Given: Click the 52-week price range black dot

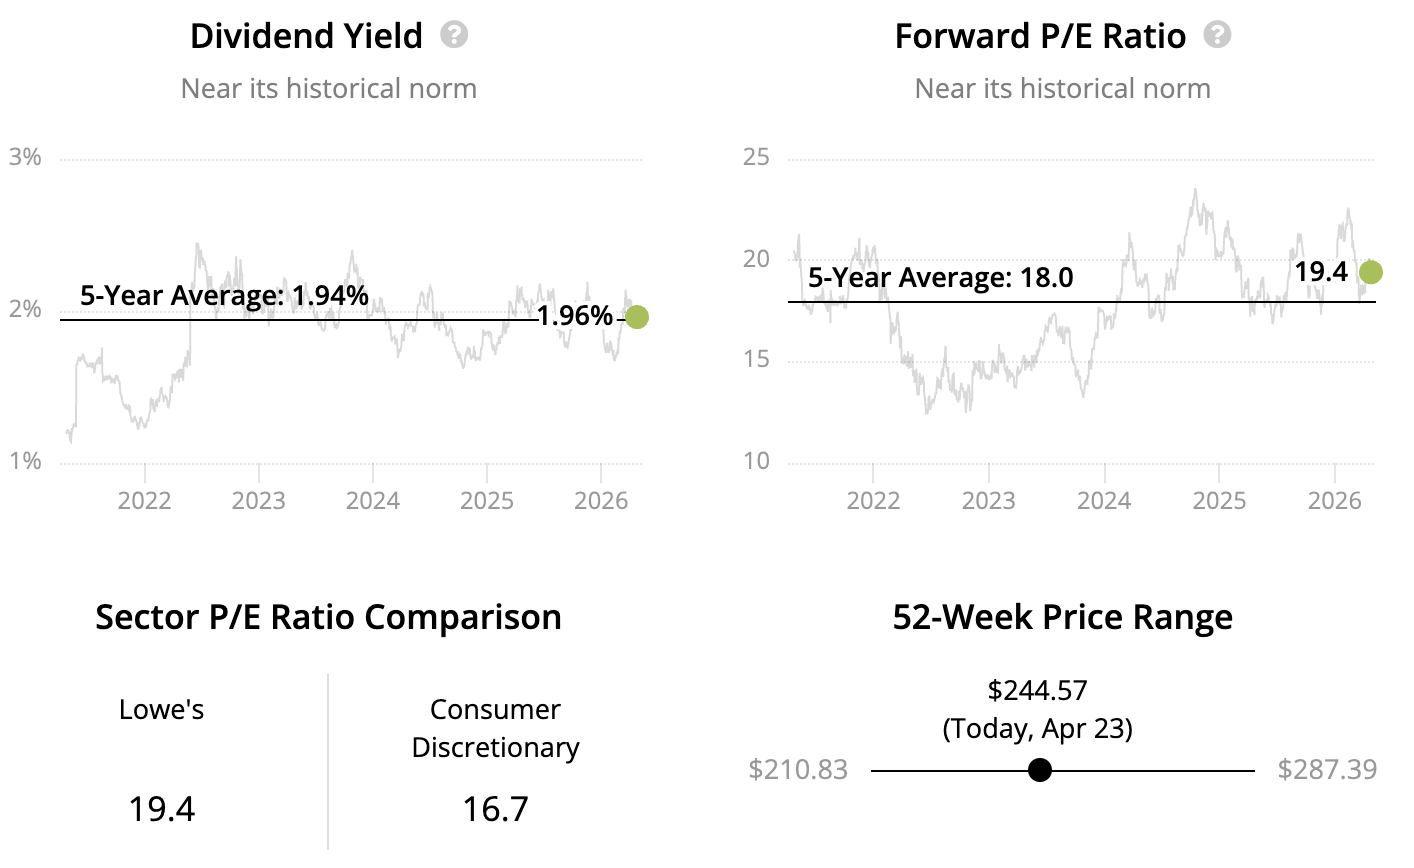Looking at the screenshot, I should [1040, 770].
